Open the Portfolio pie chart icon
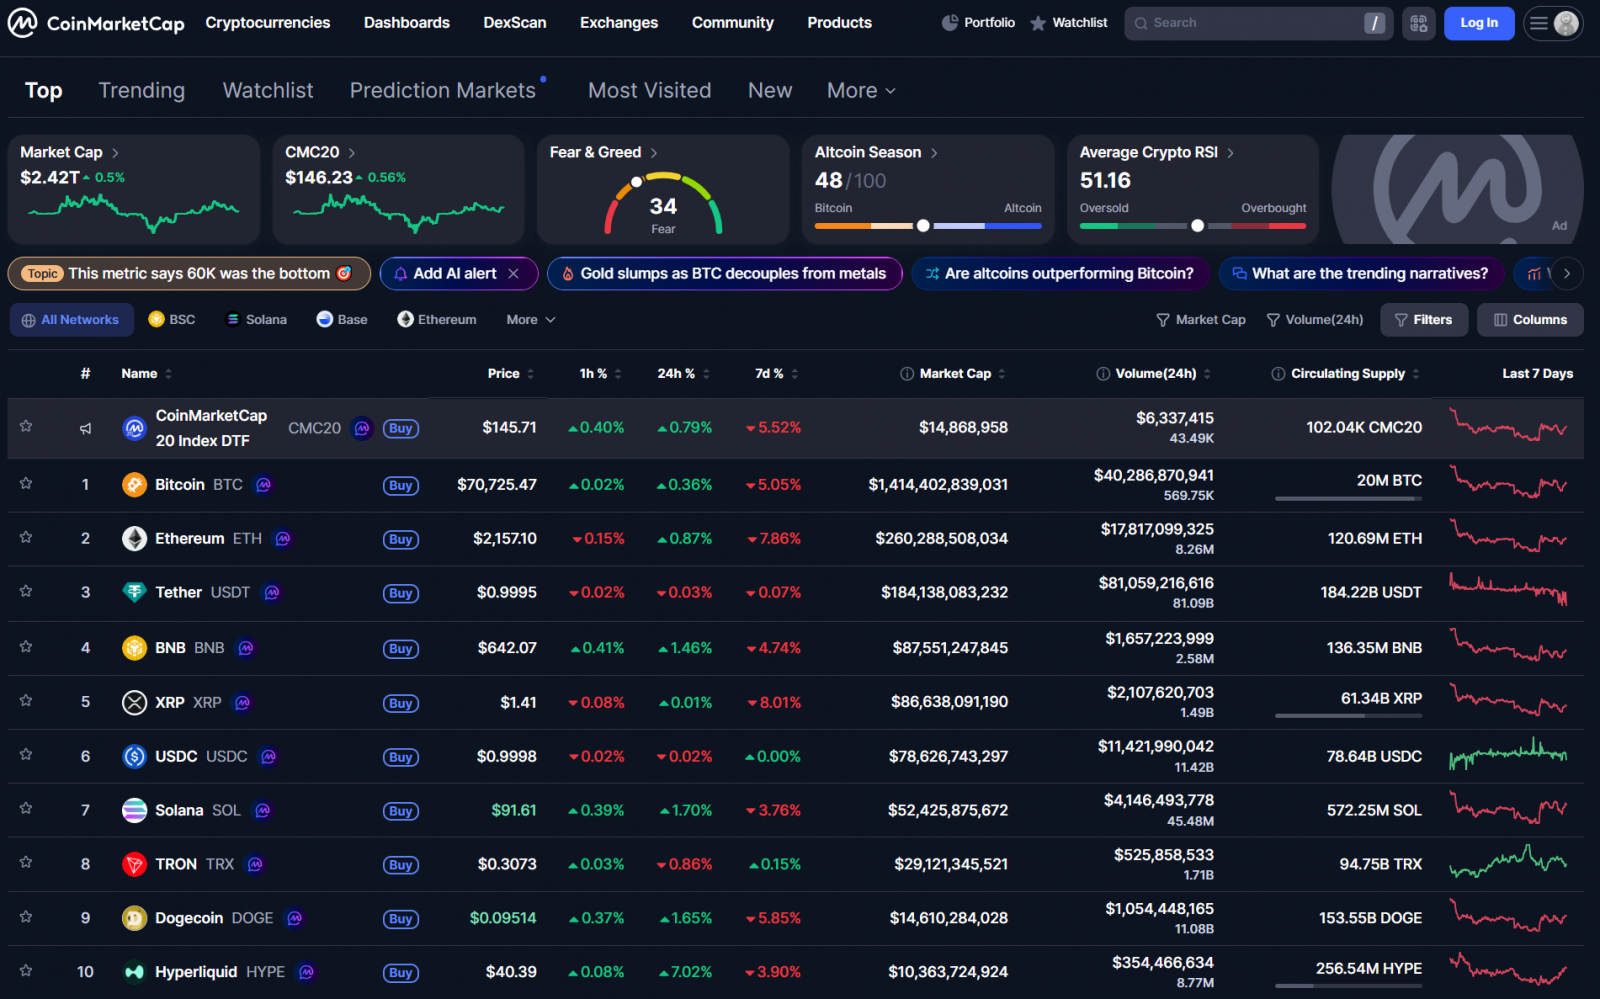The height and width of the screenshot is (999, 1600). coord(949,23)
